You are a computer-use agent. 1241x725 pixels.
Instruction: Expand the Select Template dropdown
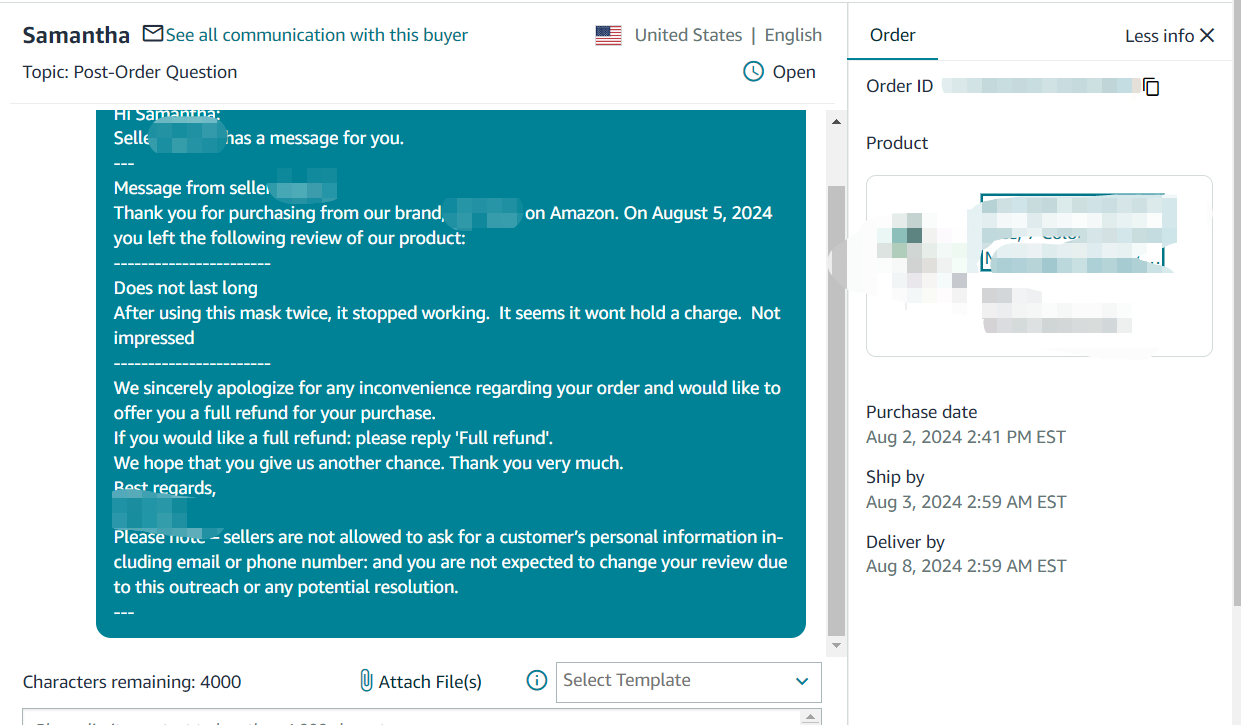688,681
